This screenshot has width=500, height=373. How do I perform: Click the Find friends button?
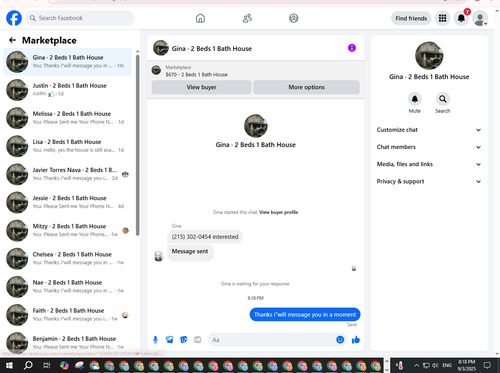pos(411,18)
